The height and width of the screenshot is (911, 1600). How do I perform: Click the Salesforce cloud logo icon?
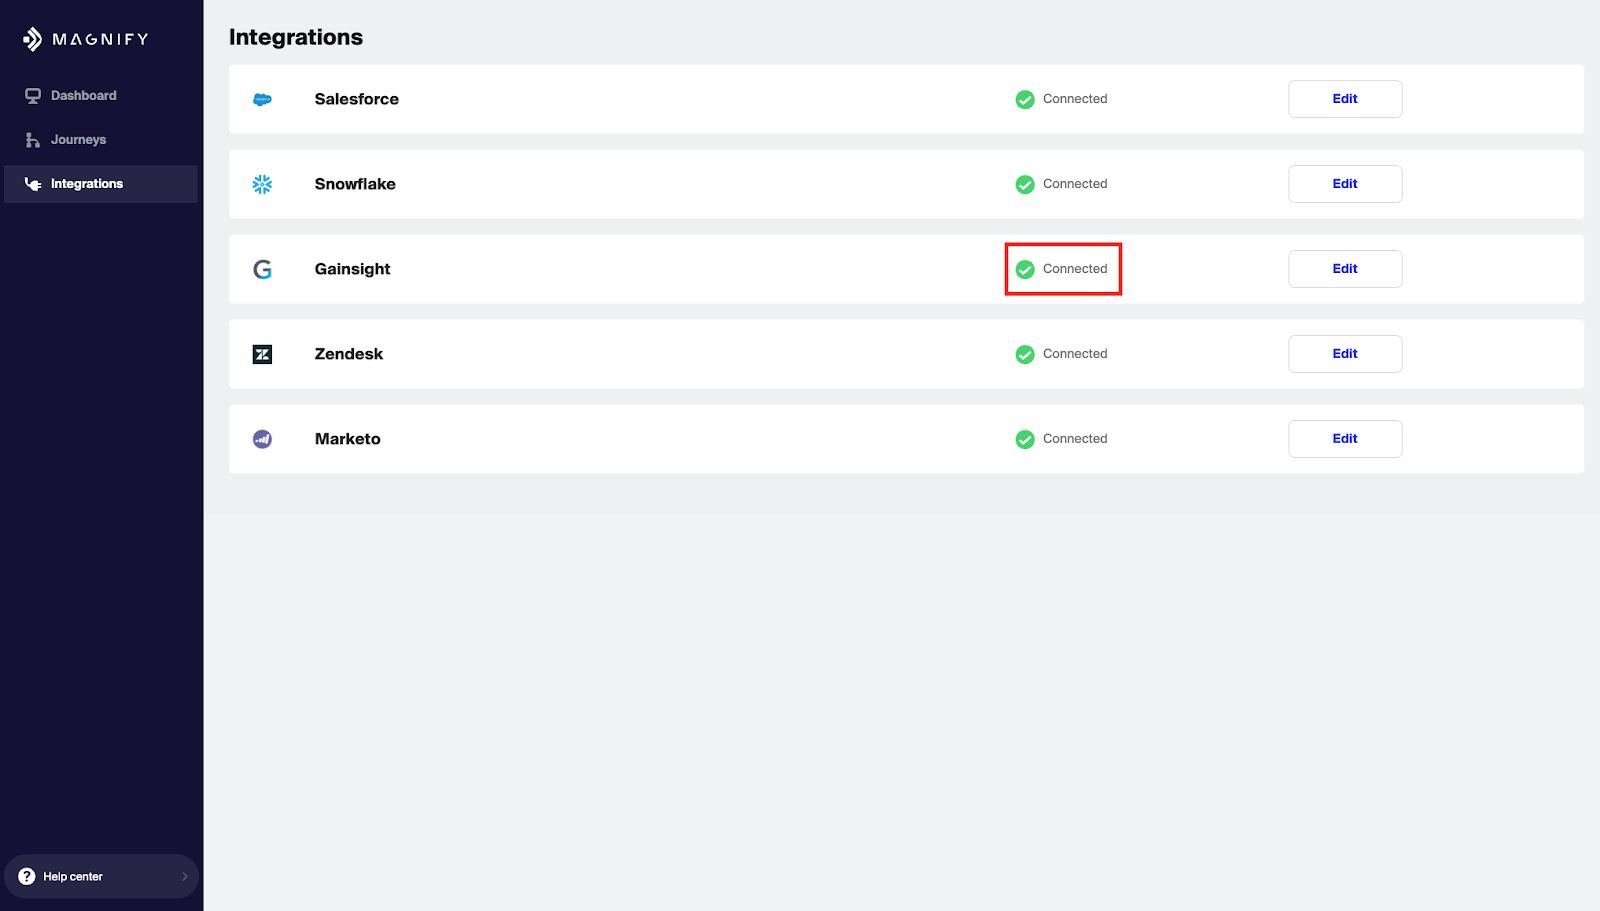click(x=262, y=99)
